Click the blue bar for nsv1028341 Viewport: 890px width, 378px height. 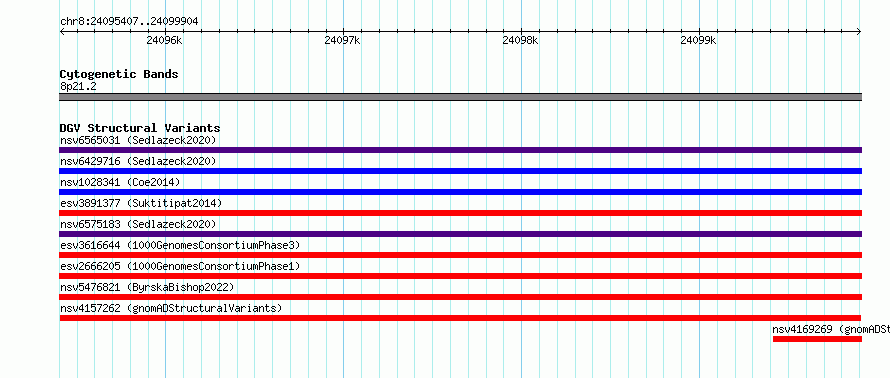(x=460, y=192)
